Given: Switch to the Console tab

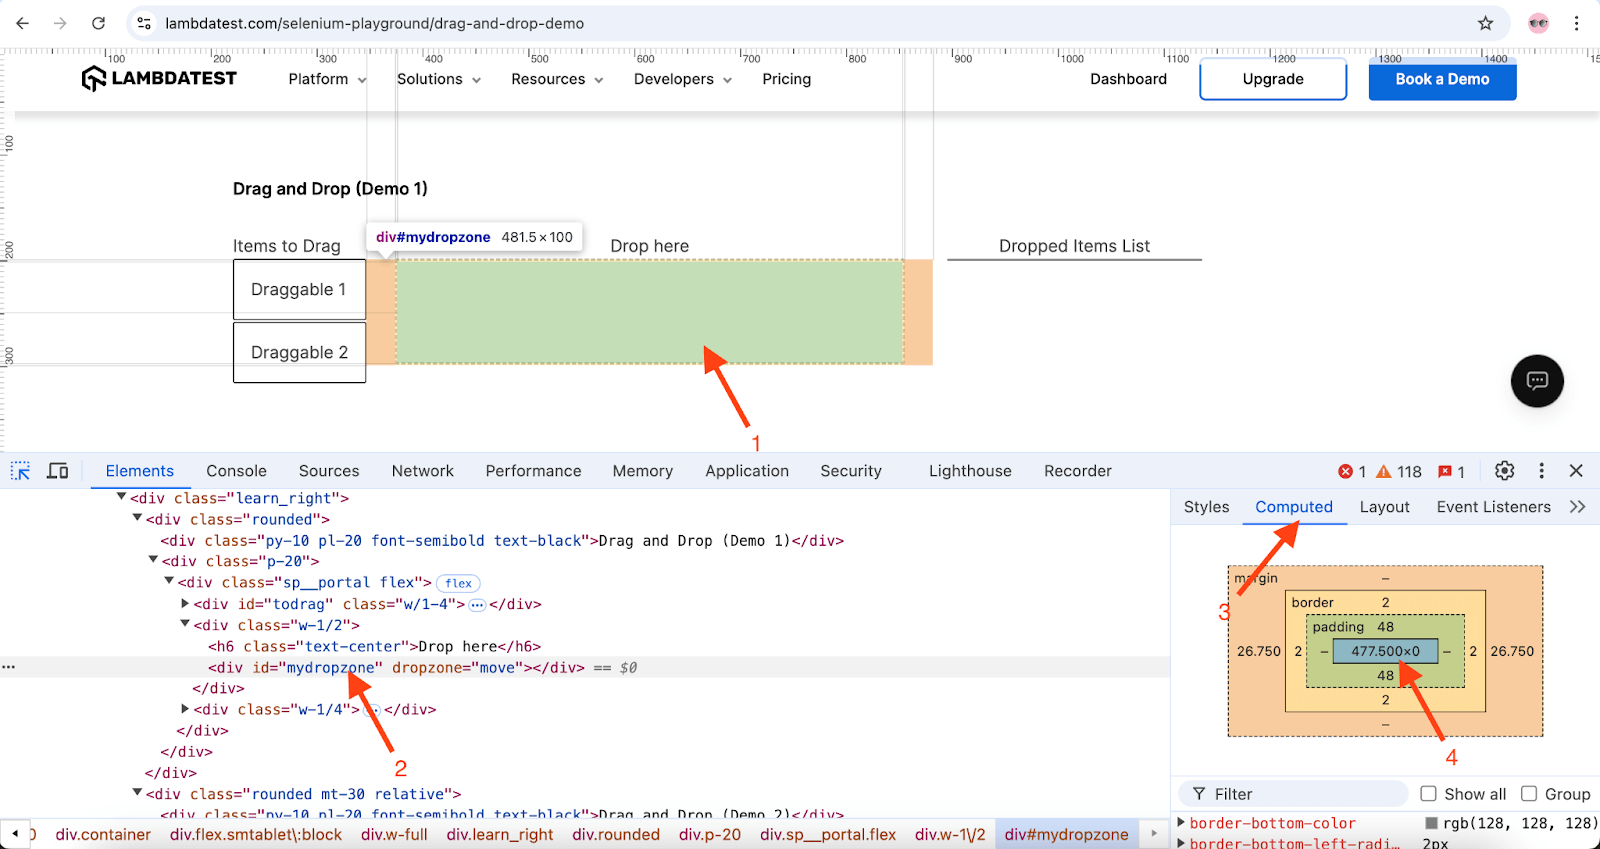Looking at the screenshot, I should [x=236, y=471].
